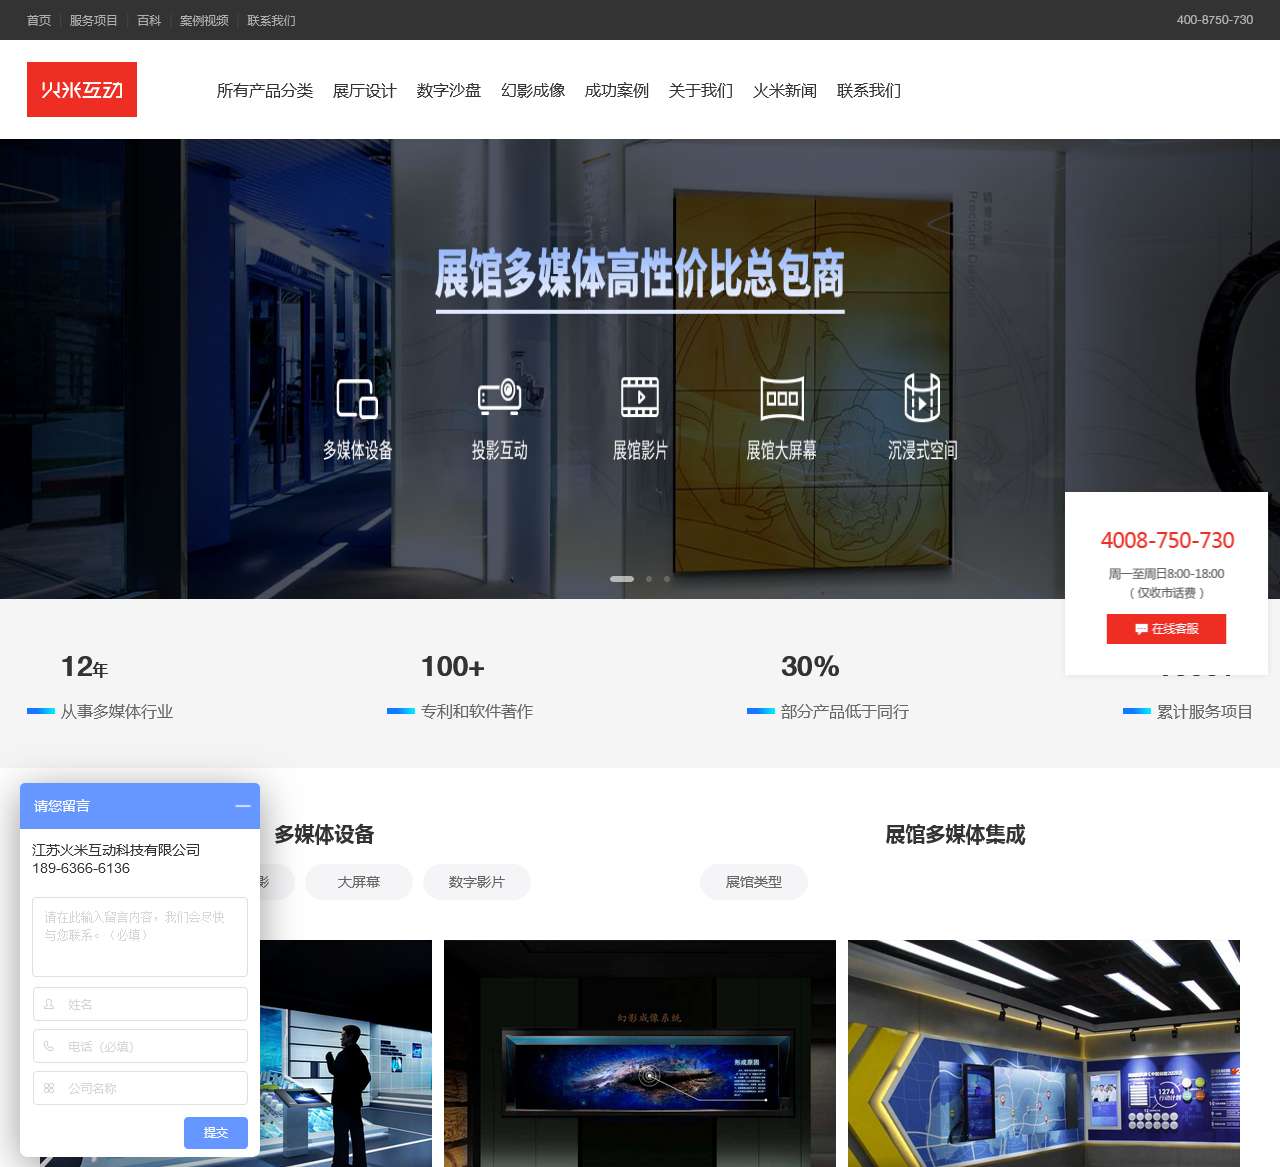This screenshot has height=1167, width=1280.
Task: Call number 400-8750-730 in top bar
Action: (x=1215, y=20)
